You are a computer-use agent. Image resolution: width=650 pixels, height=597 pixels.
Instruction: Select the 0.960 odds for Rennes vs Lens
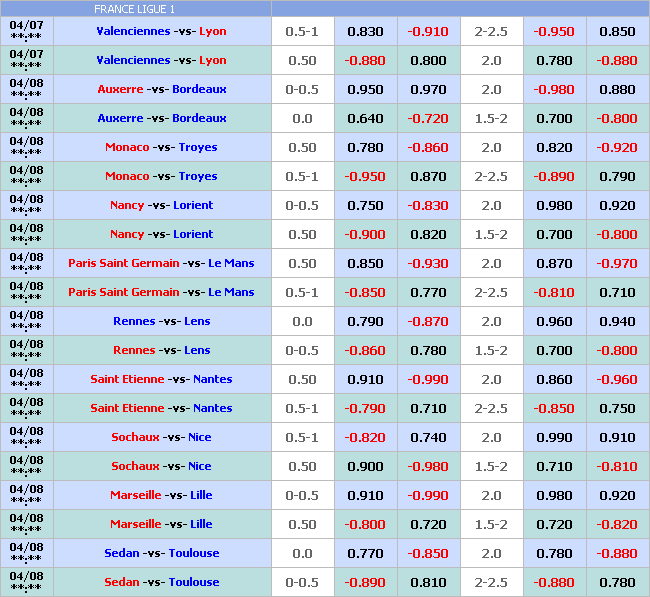[554, 321]
